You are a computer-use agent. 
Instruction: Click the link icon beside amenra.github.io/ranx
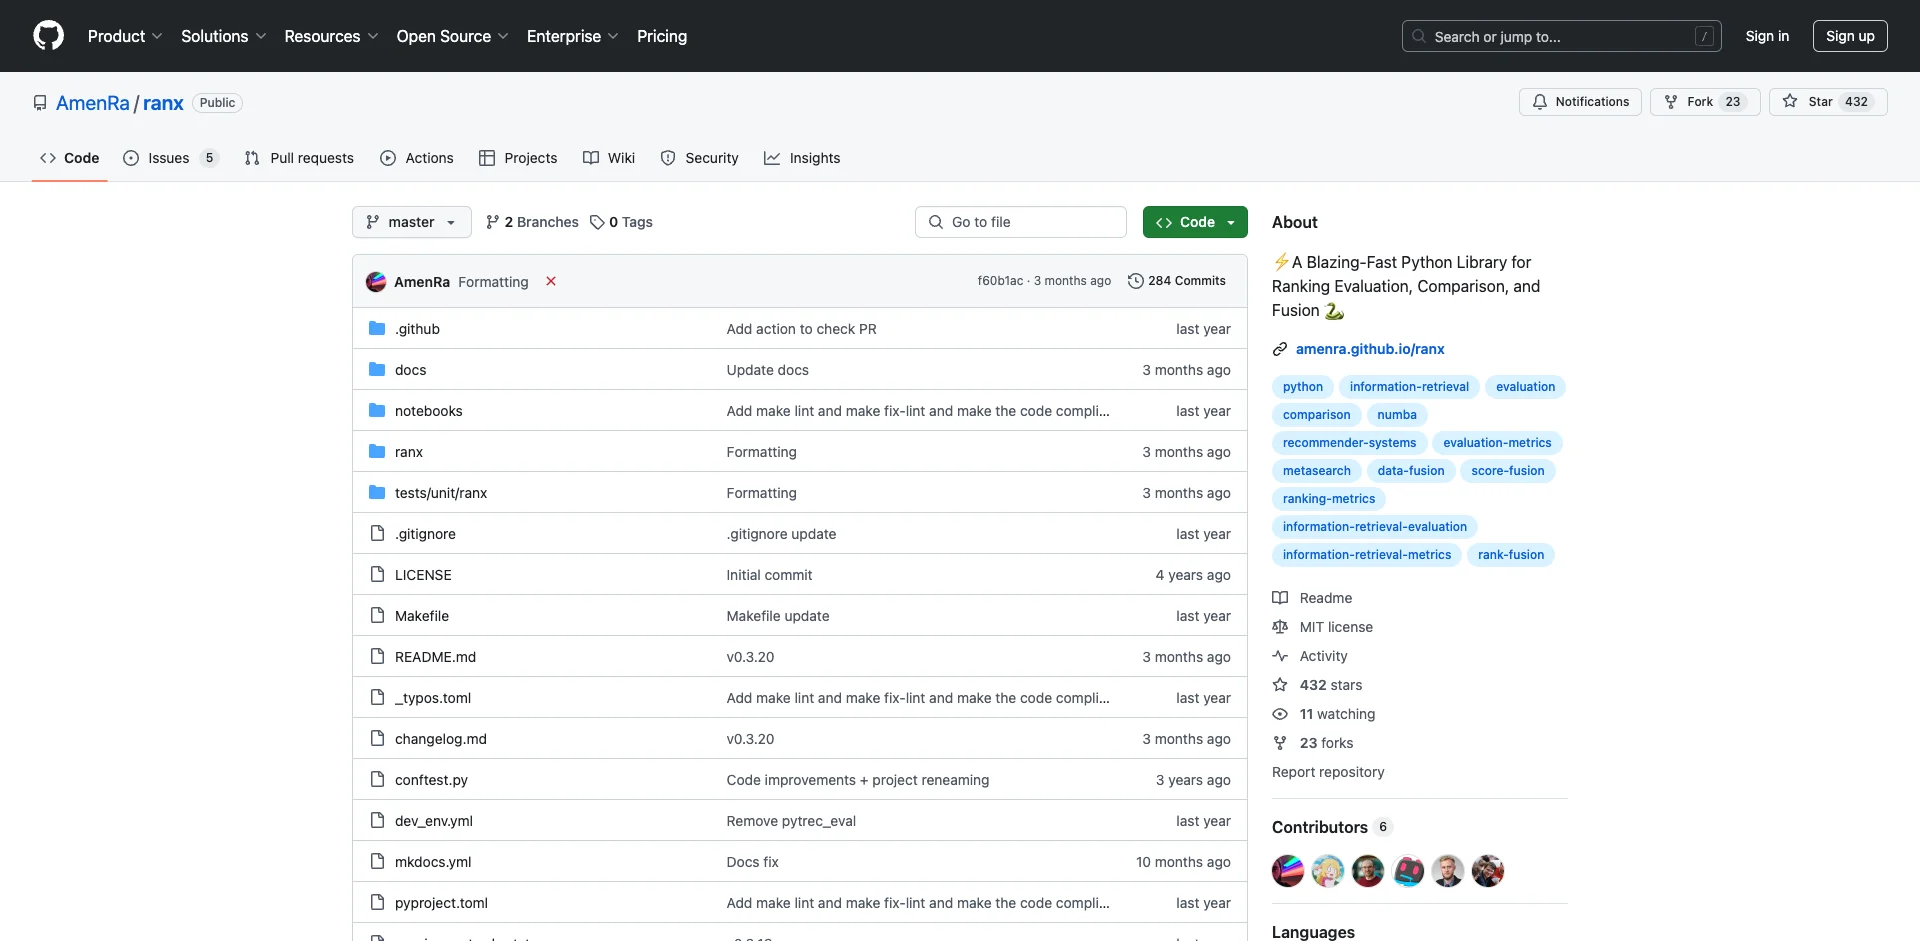(1280, 349)
